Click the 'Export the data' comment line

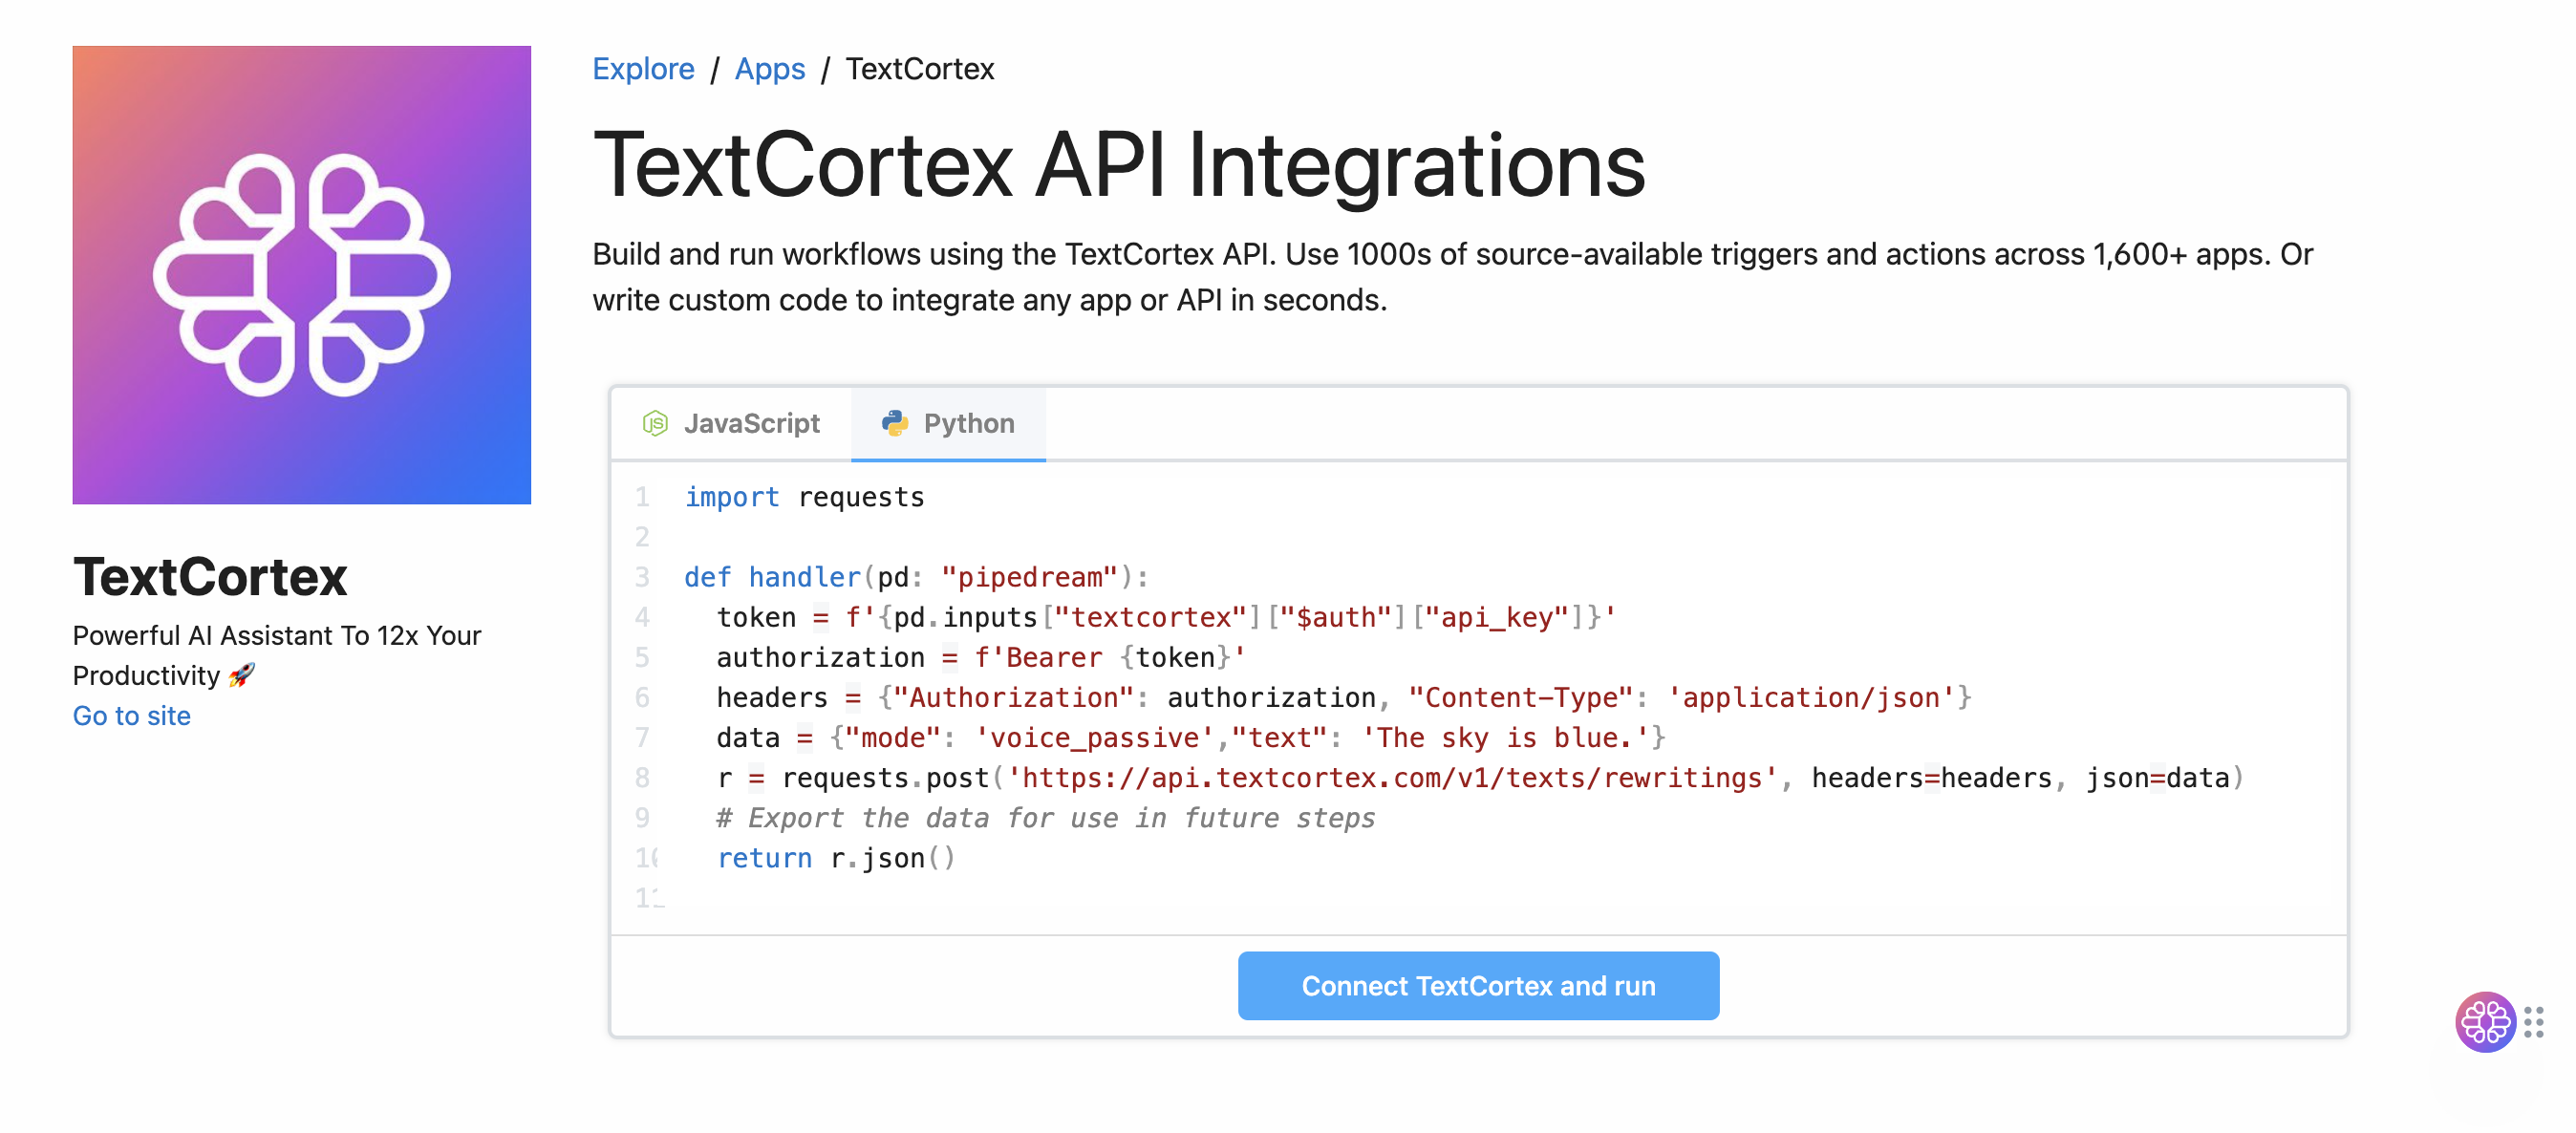tap(1046, 817)
